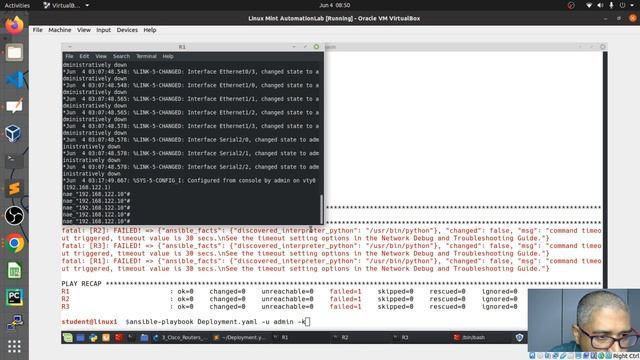The image size is (640, 360).
Task: Click the R1 terminal vertical scrollbar
Action: 321,208
